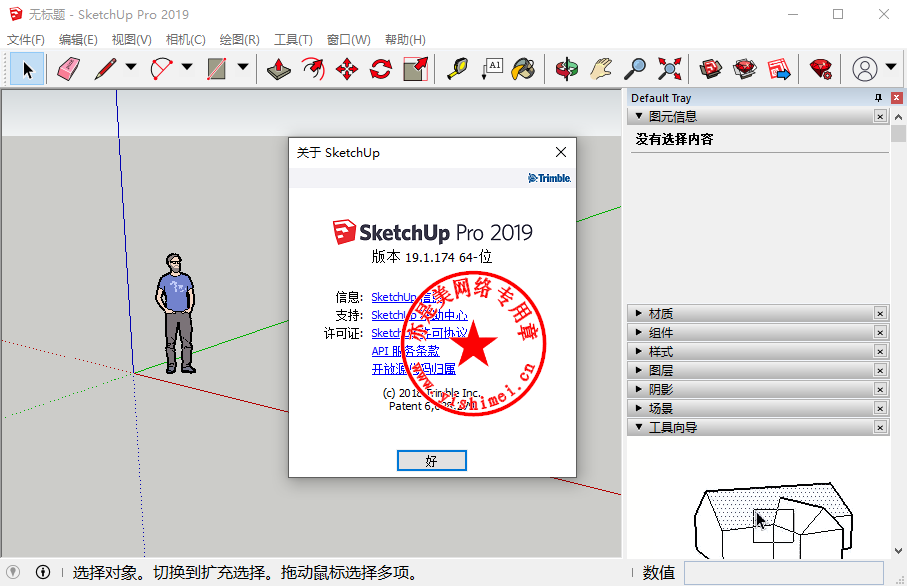This screenshot has width=907, height=586.
Task: Activate the pencil Line tool
Action: coord(105,69)
